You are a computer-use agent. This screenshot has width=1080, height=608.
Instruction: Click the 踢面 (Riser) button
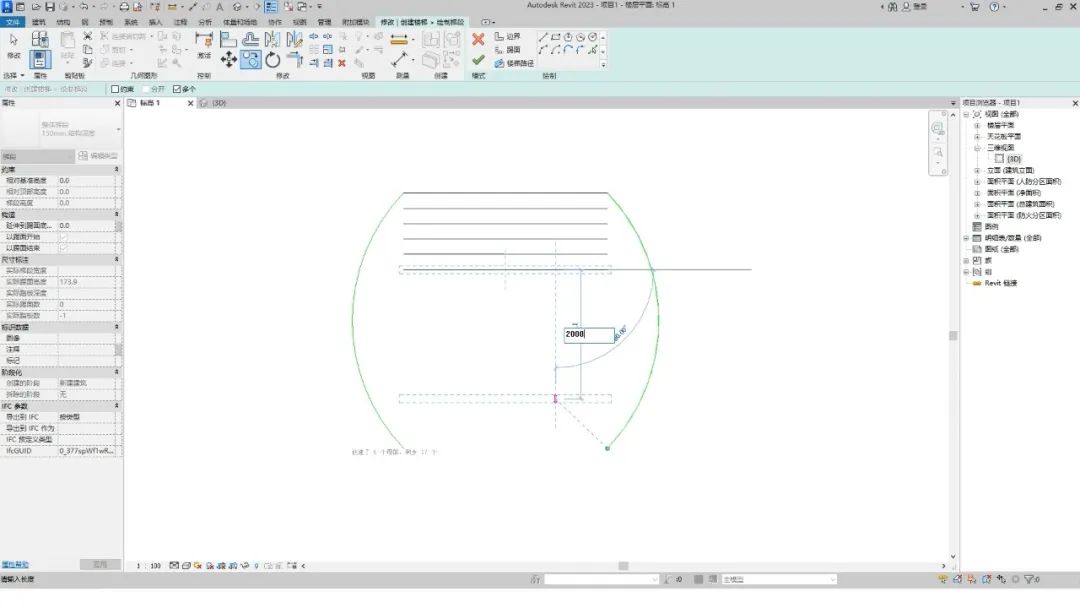508,50
